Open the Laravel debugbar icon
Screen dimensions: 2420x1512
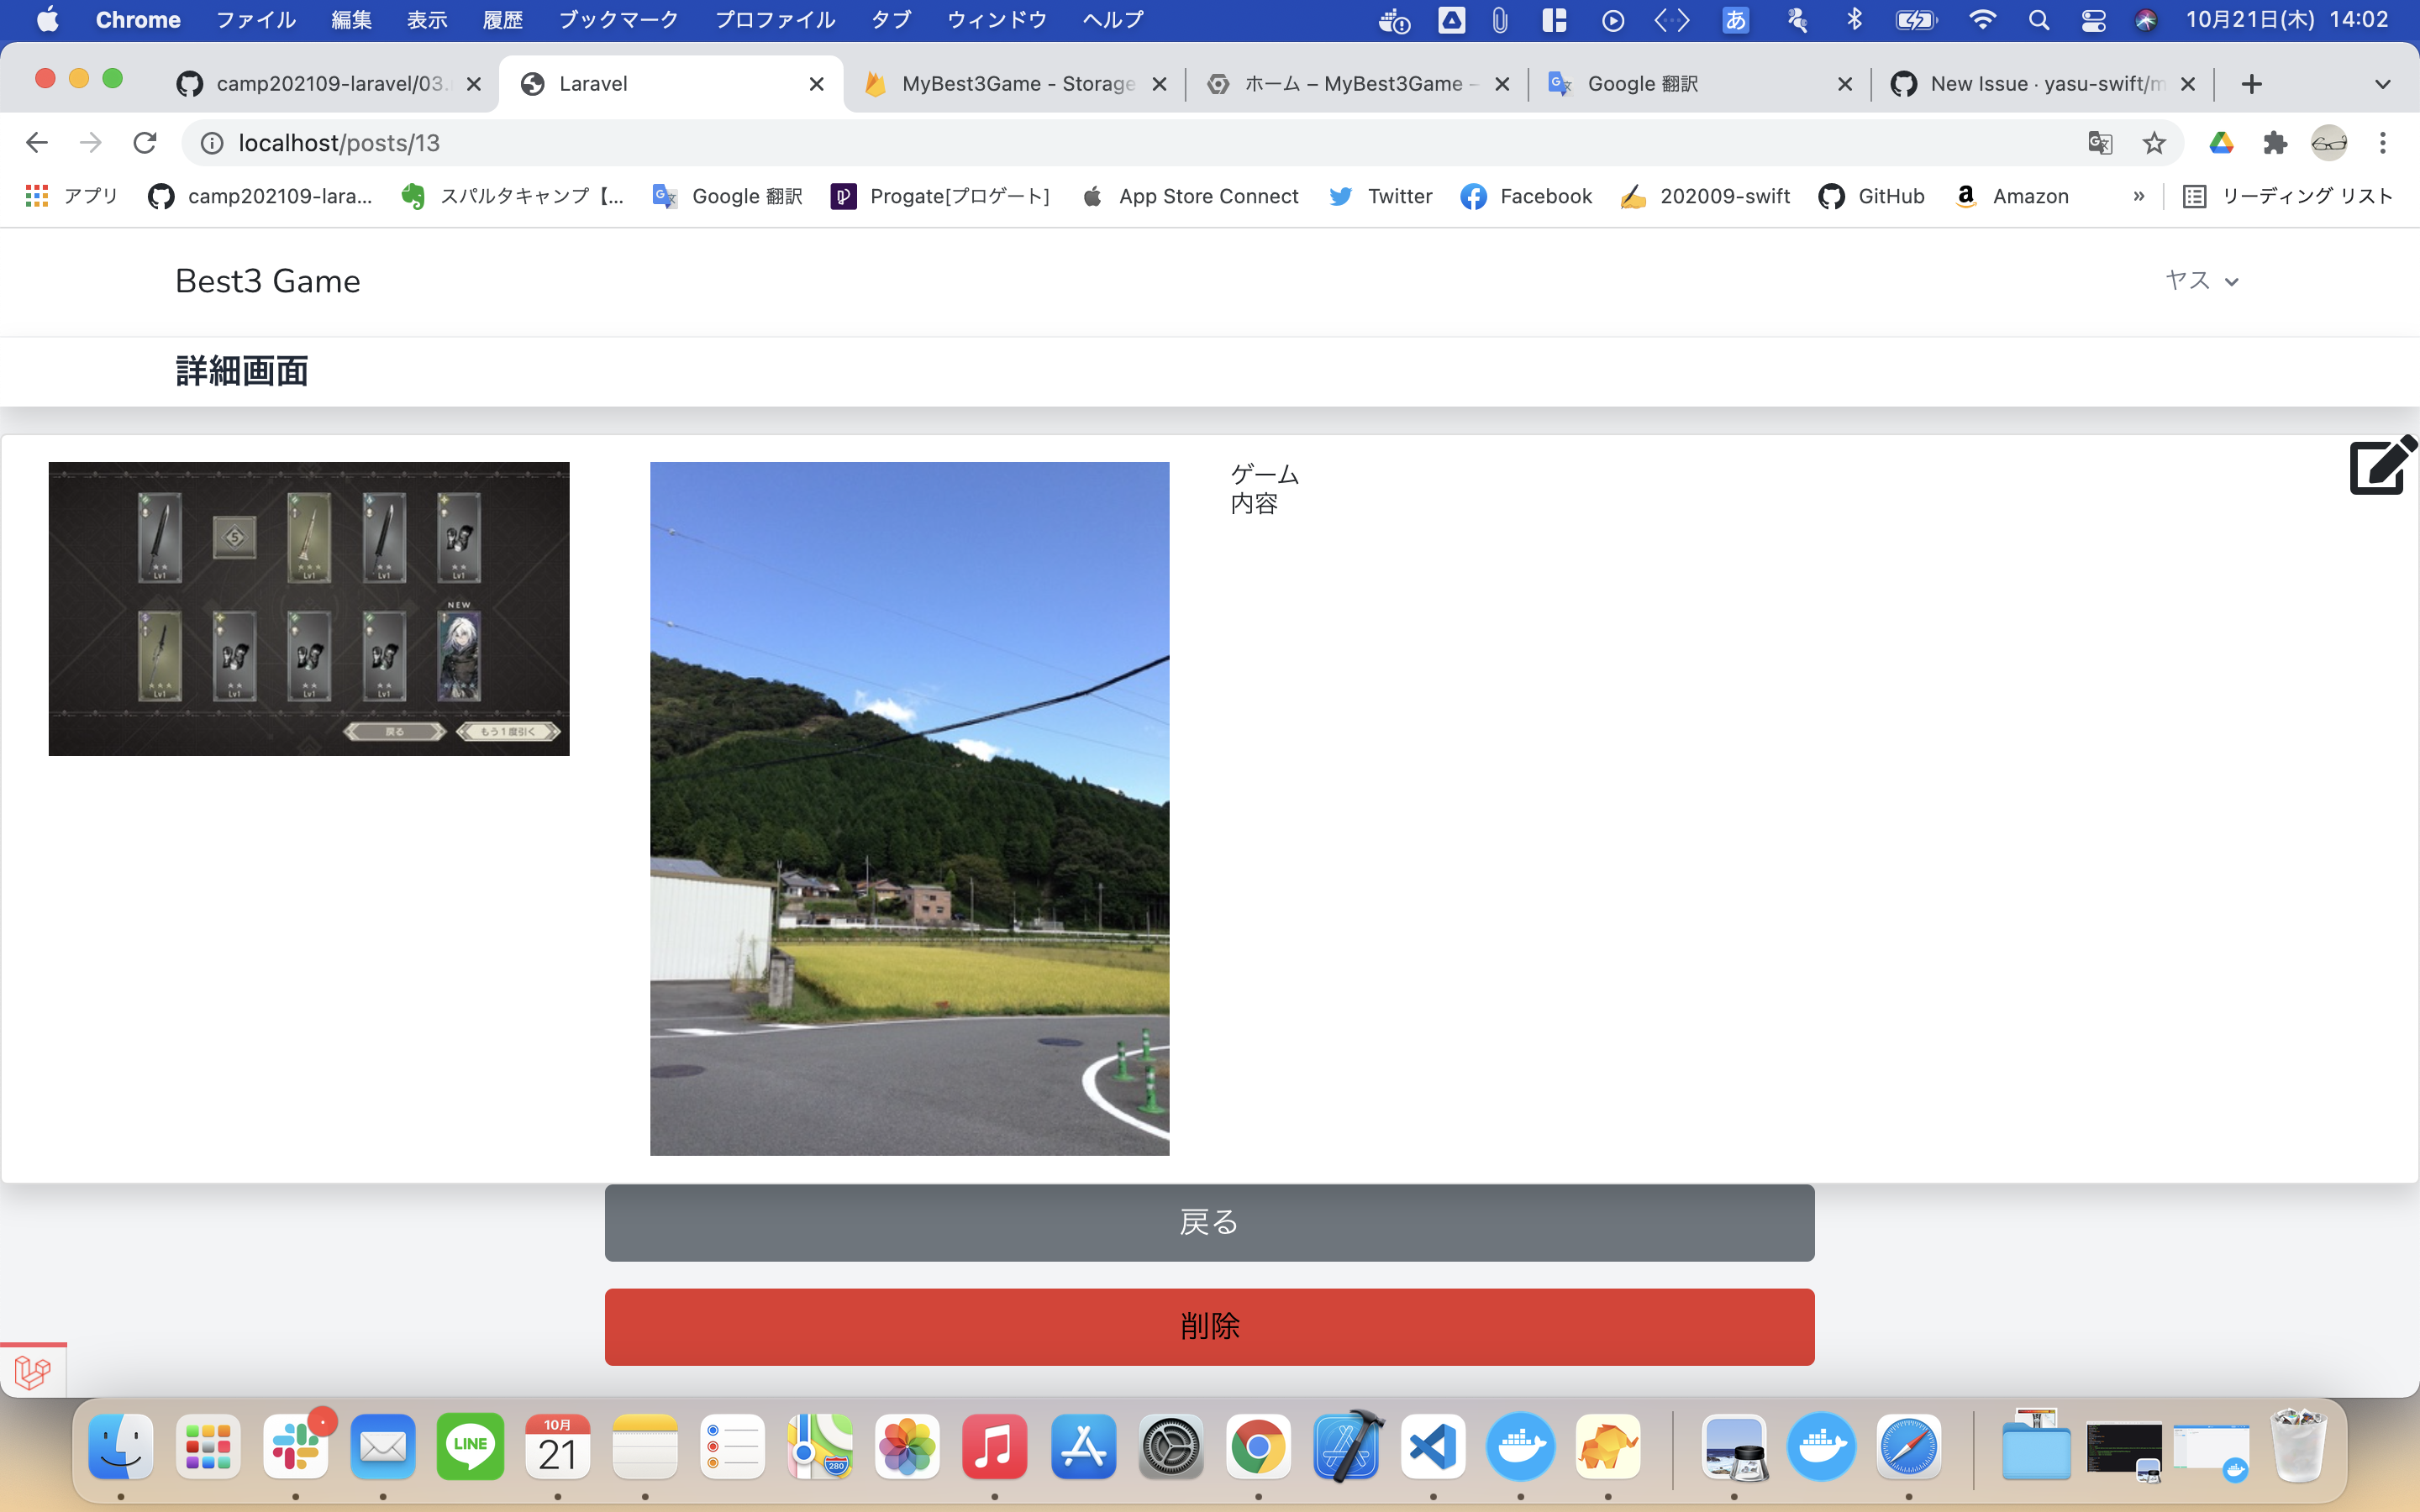[x=33, y=1372]
